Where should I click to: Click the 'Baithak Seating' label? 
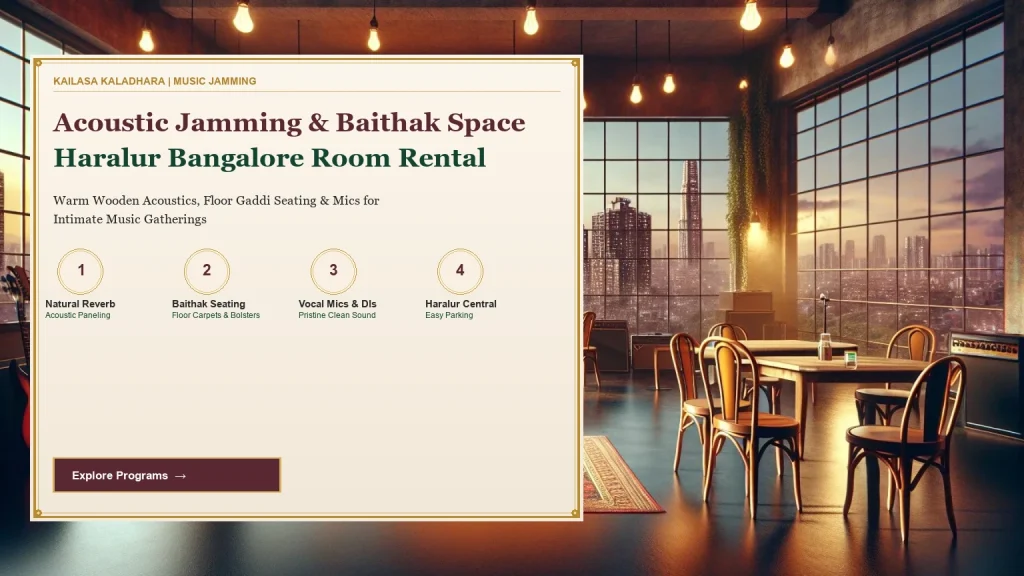(208, 304)
